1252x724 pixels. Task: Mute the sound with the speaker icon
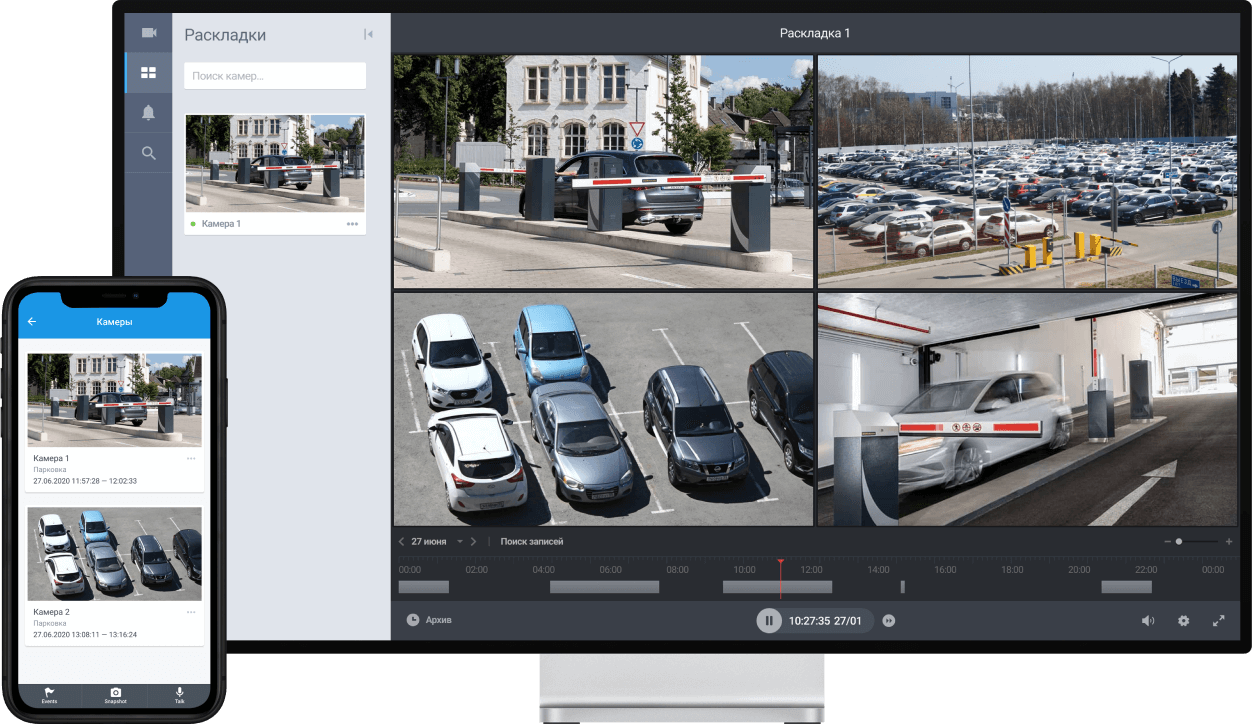1148,621
